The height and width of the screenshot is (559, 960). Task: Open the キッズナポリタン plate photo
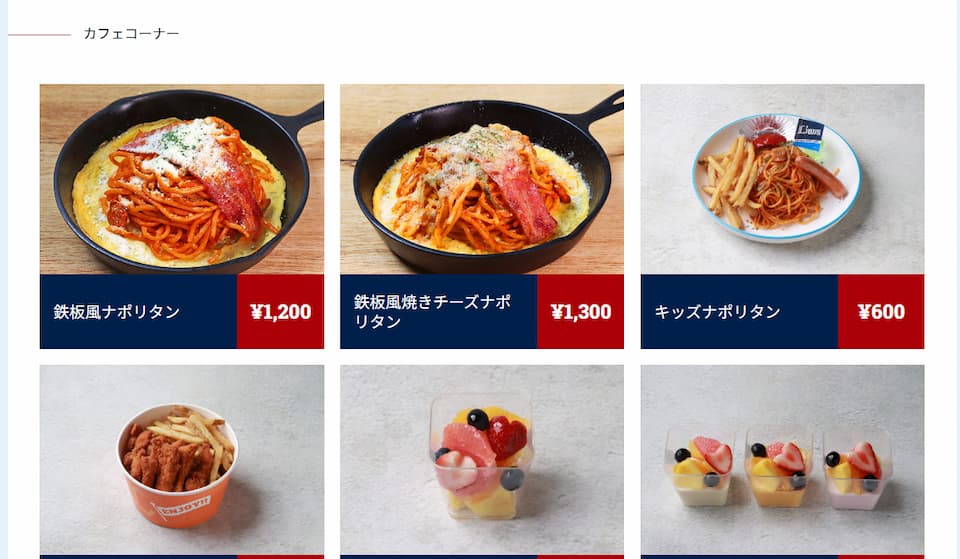point(782,179)
